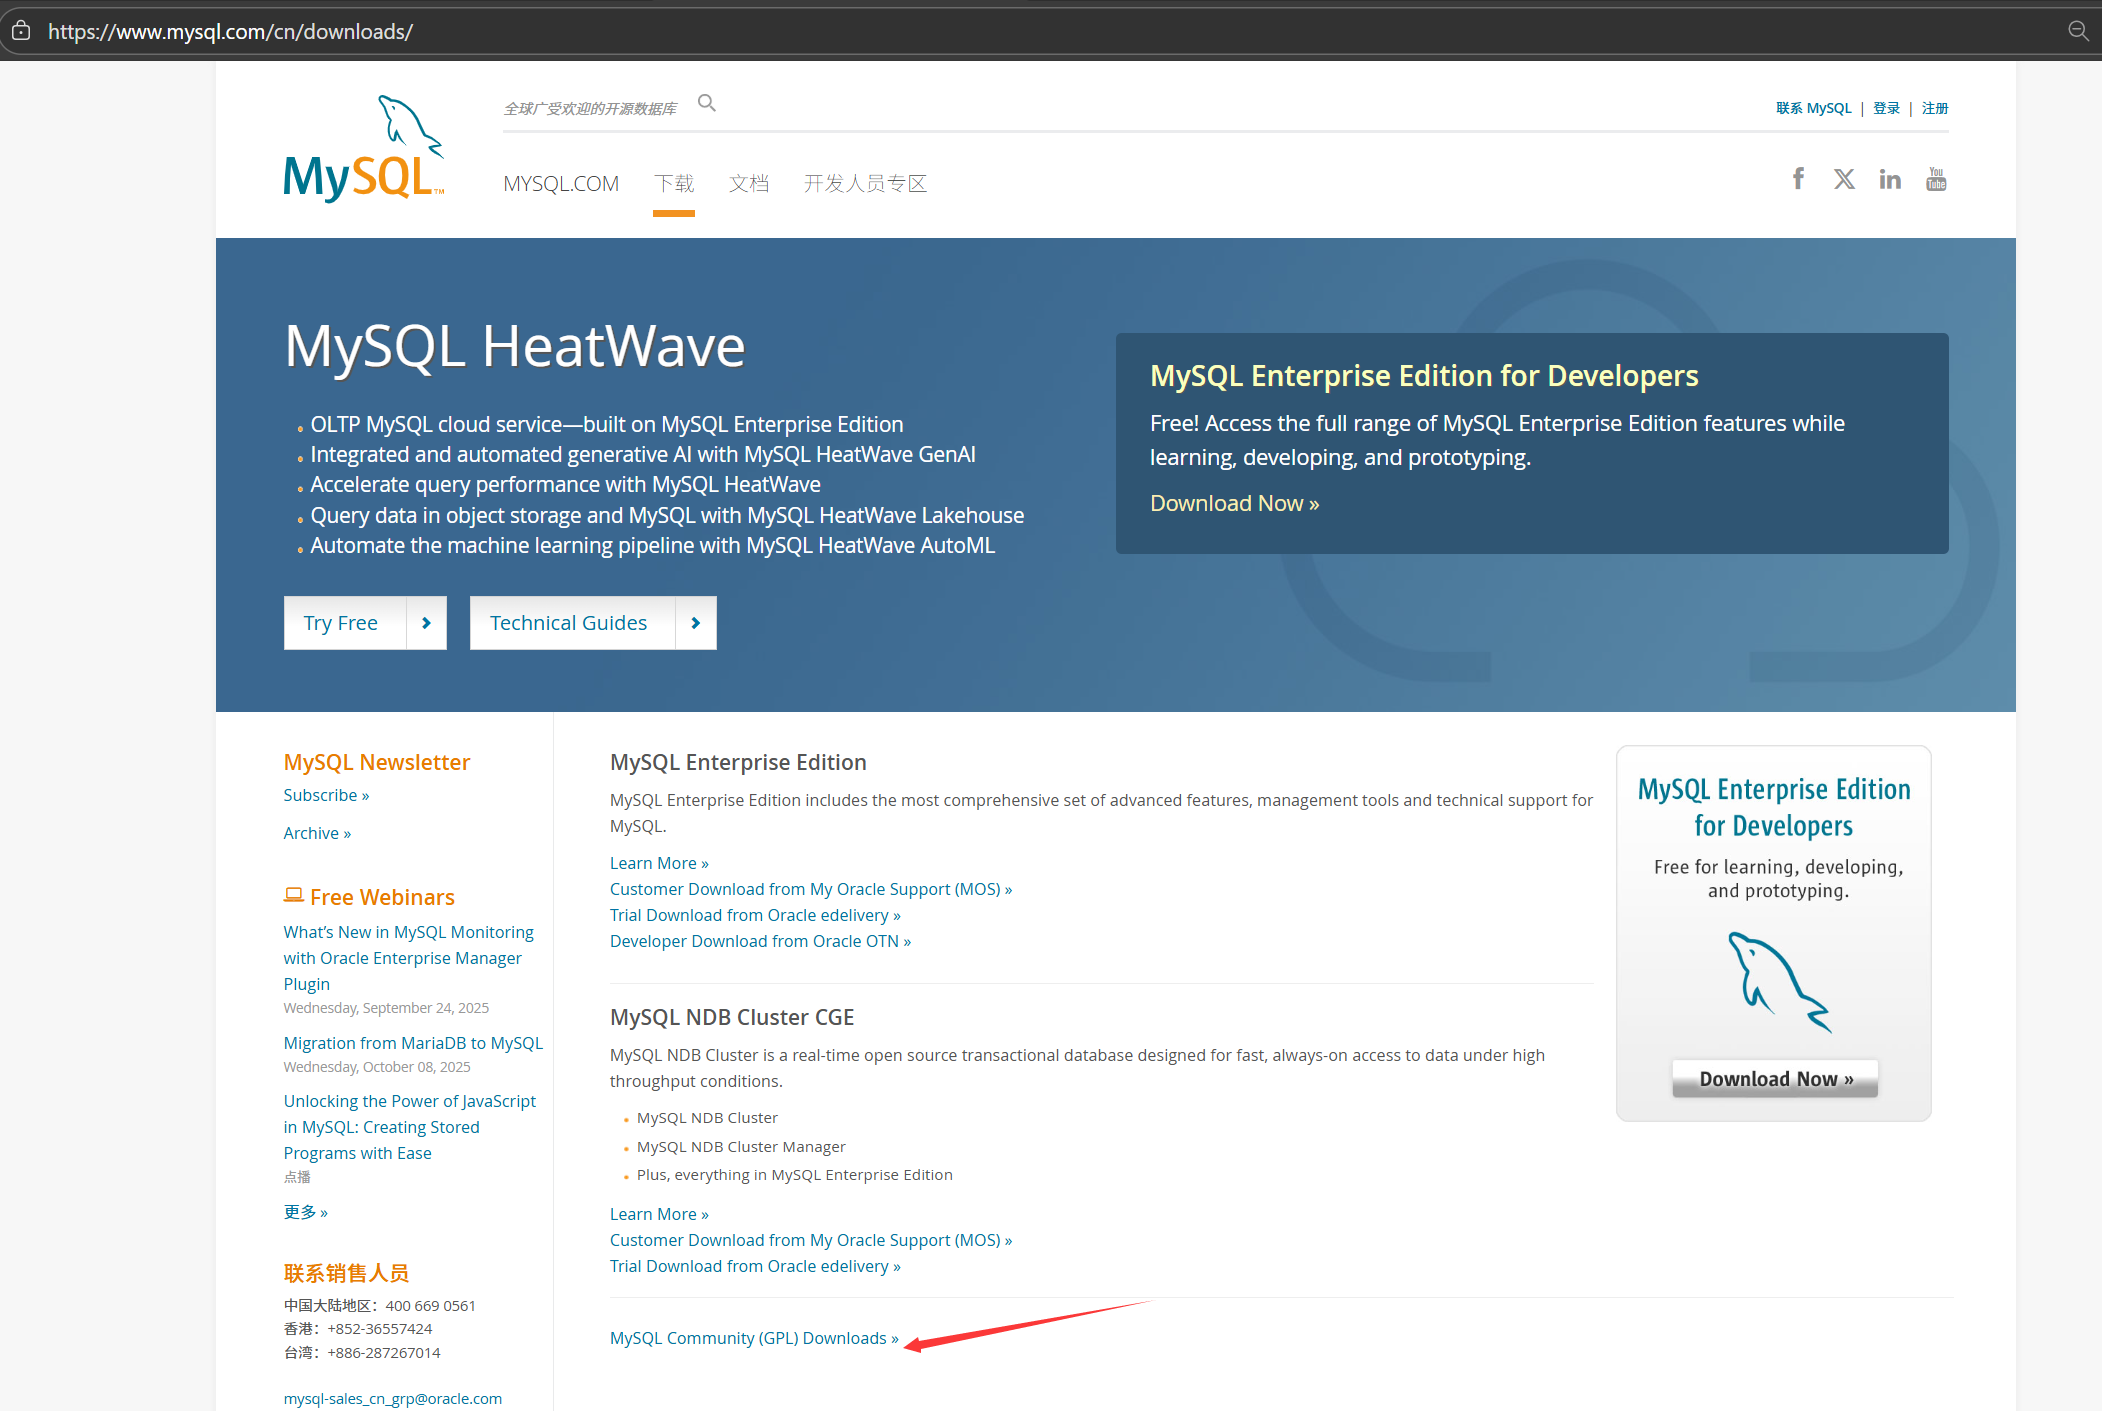Click the arrow beside Try Free

point(426,623)
